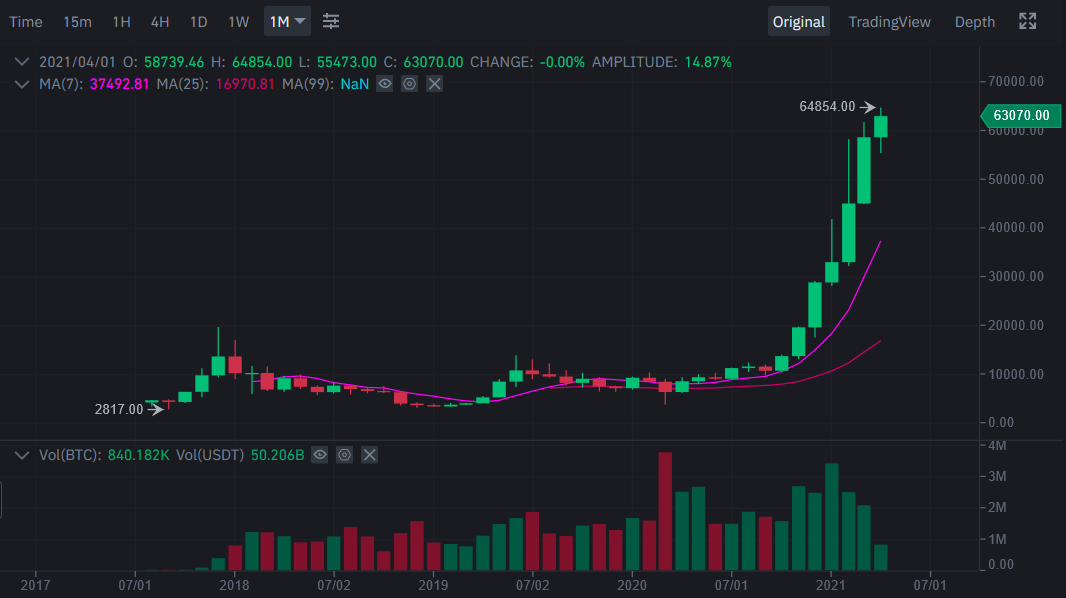1066x598 pixels.
Task: Click the 4M volume axis label
Action: pyautogui.click(x=997, y=446)
